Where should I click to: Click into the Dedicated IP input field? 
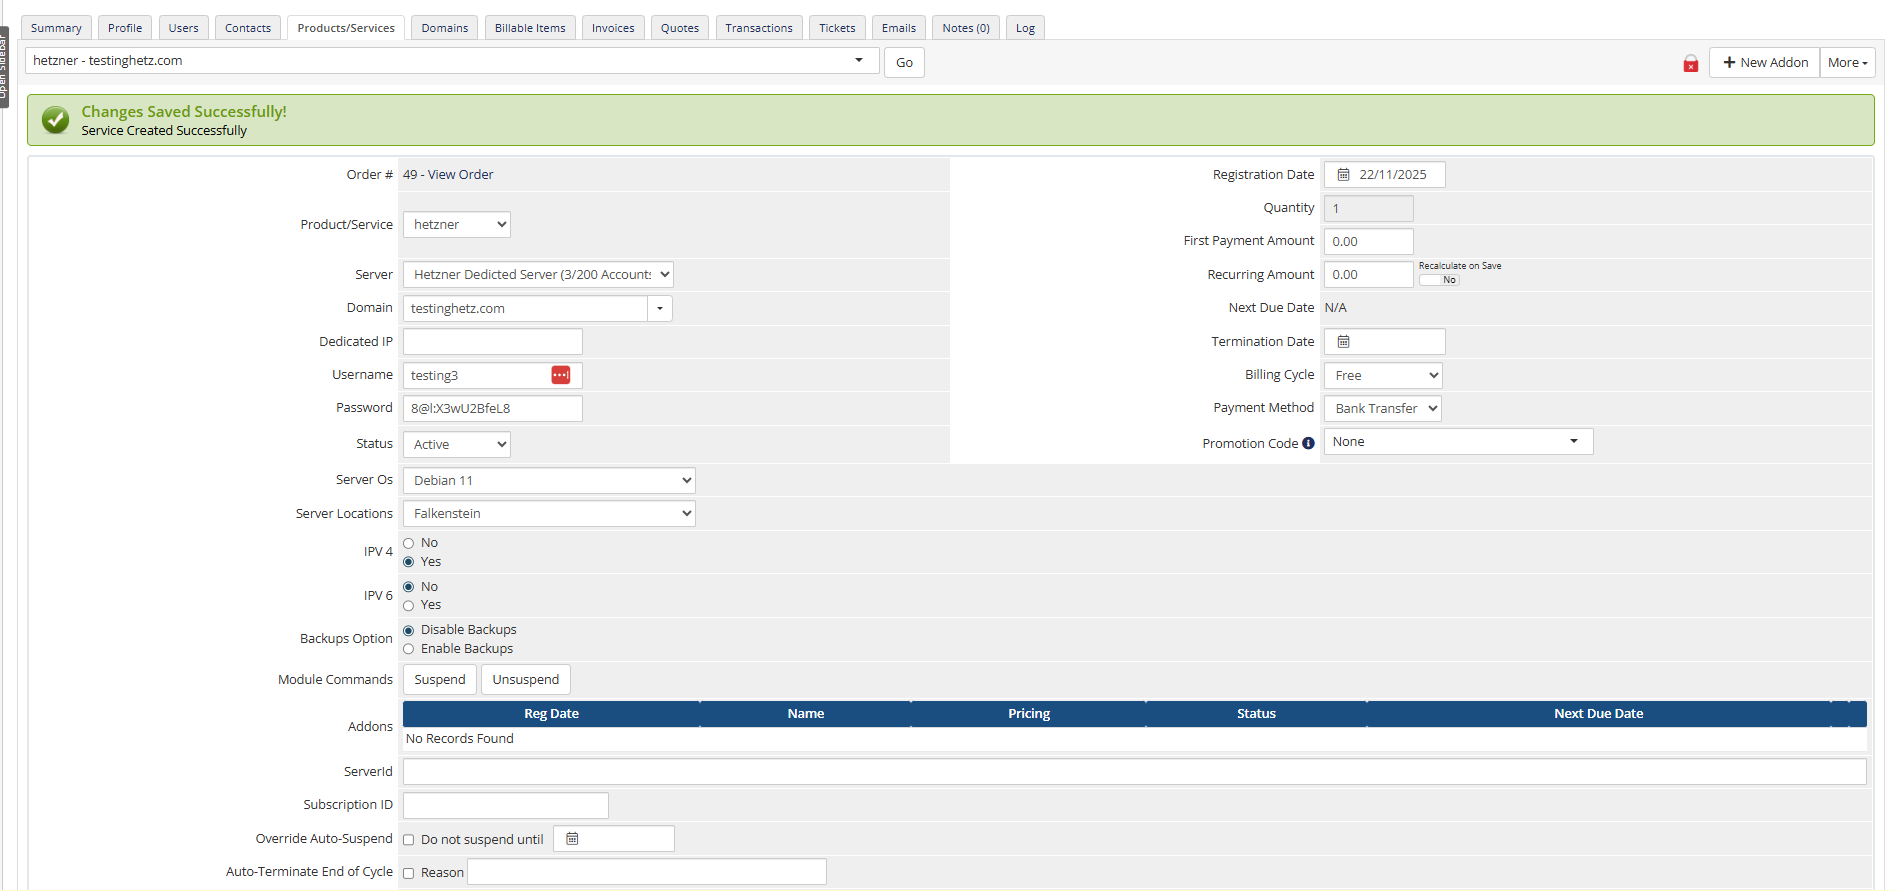(x=492, y=342)
